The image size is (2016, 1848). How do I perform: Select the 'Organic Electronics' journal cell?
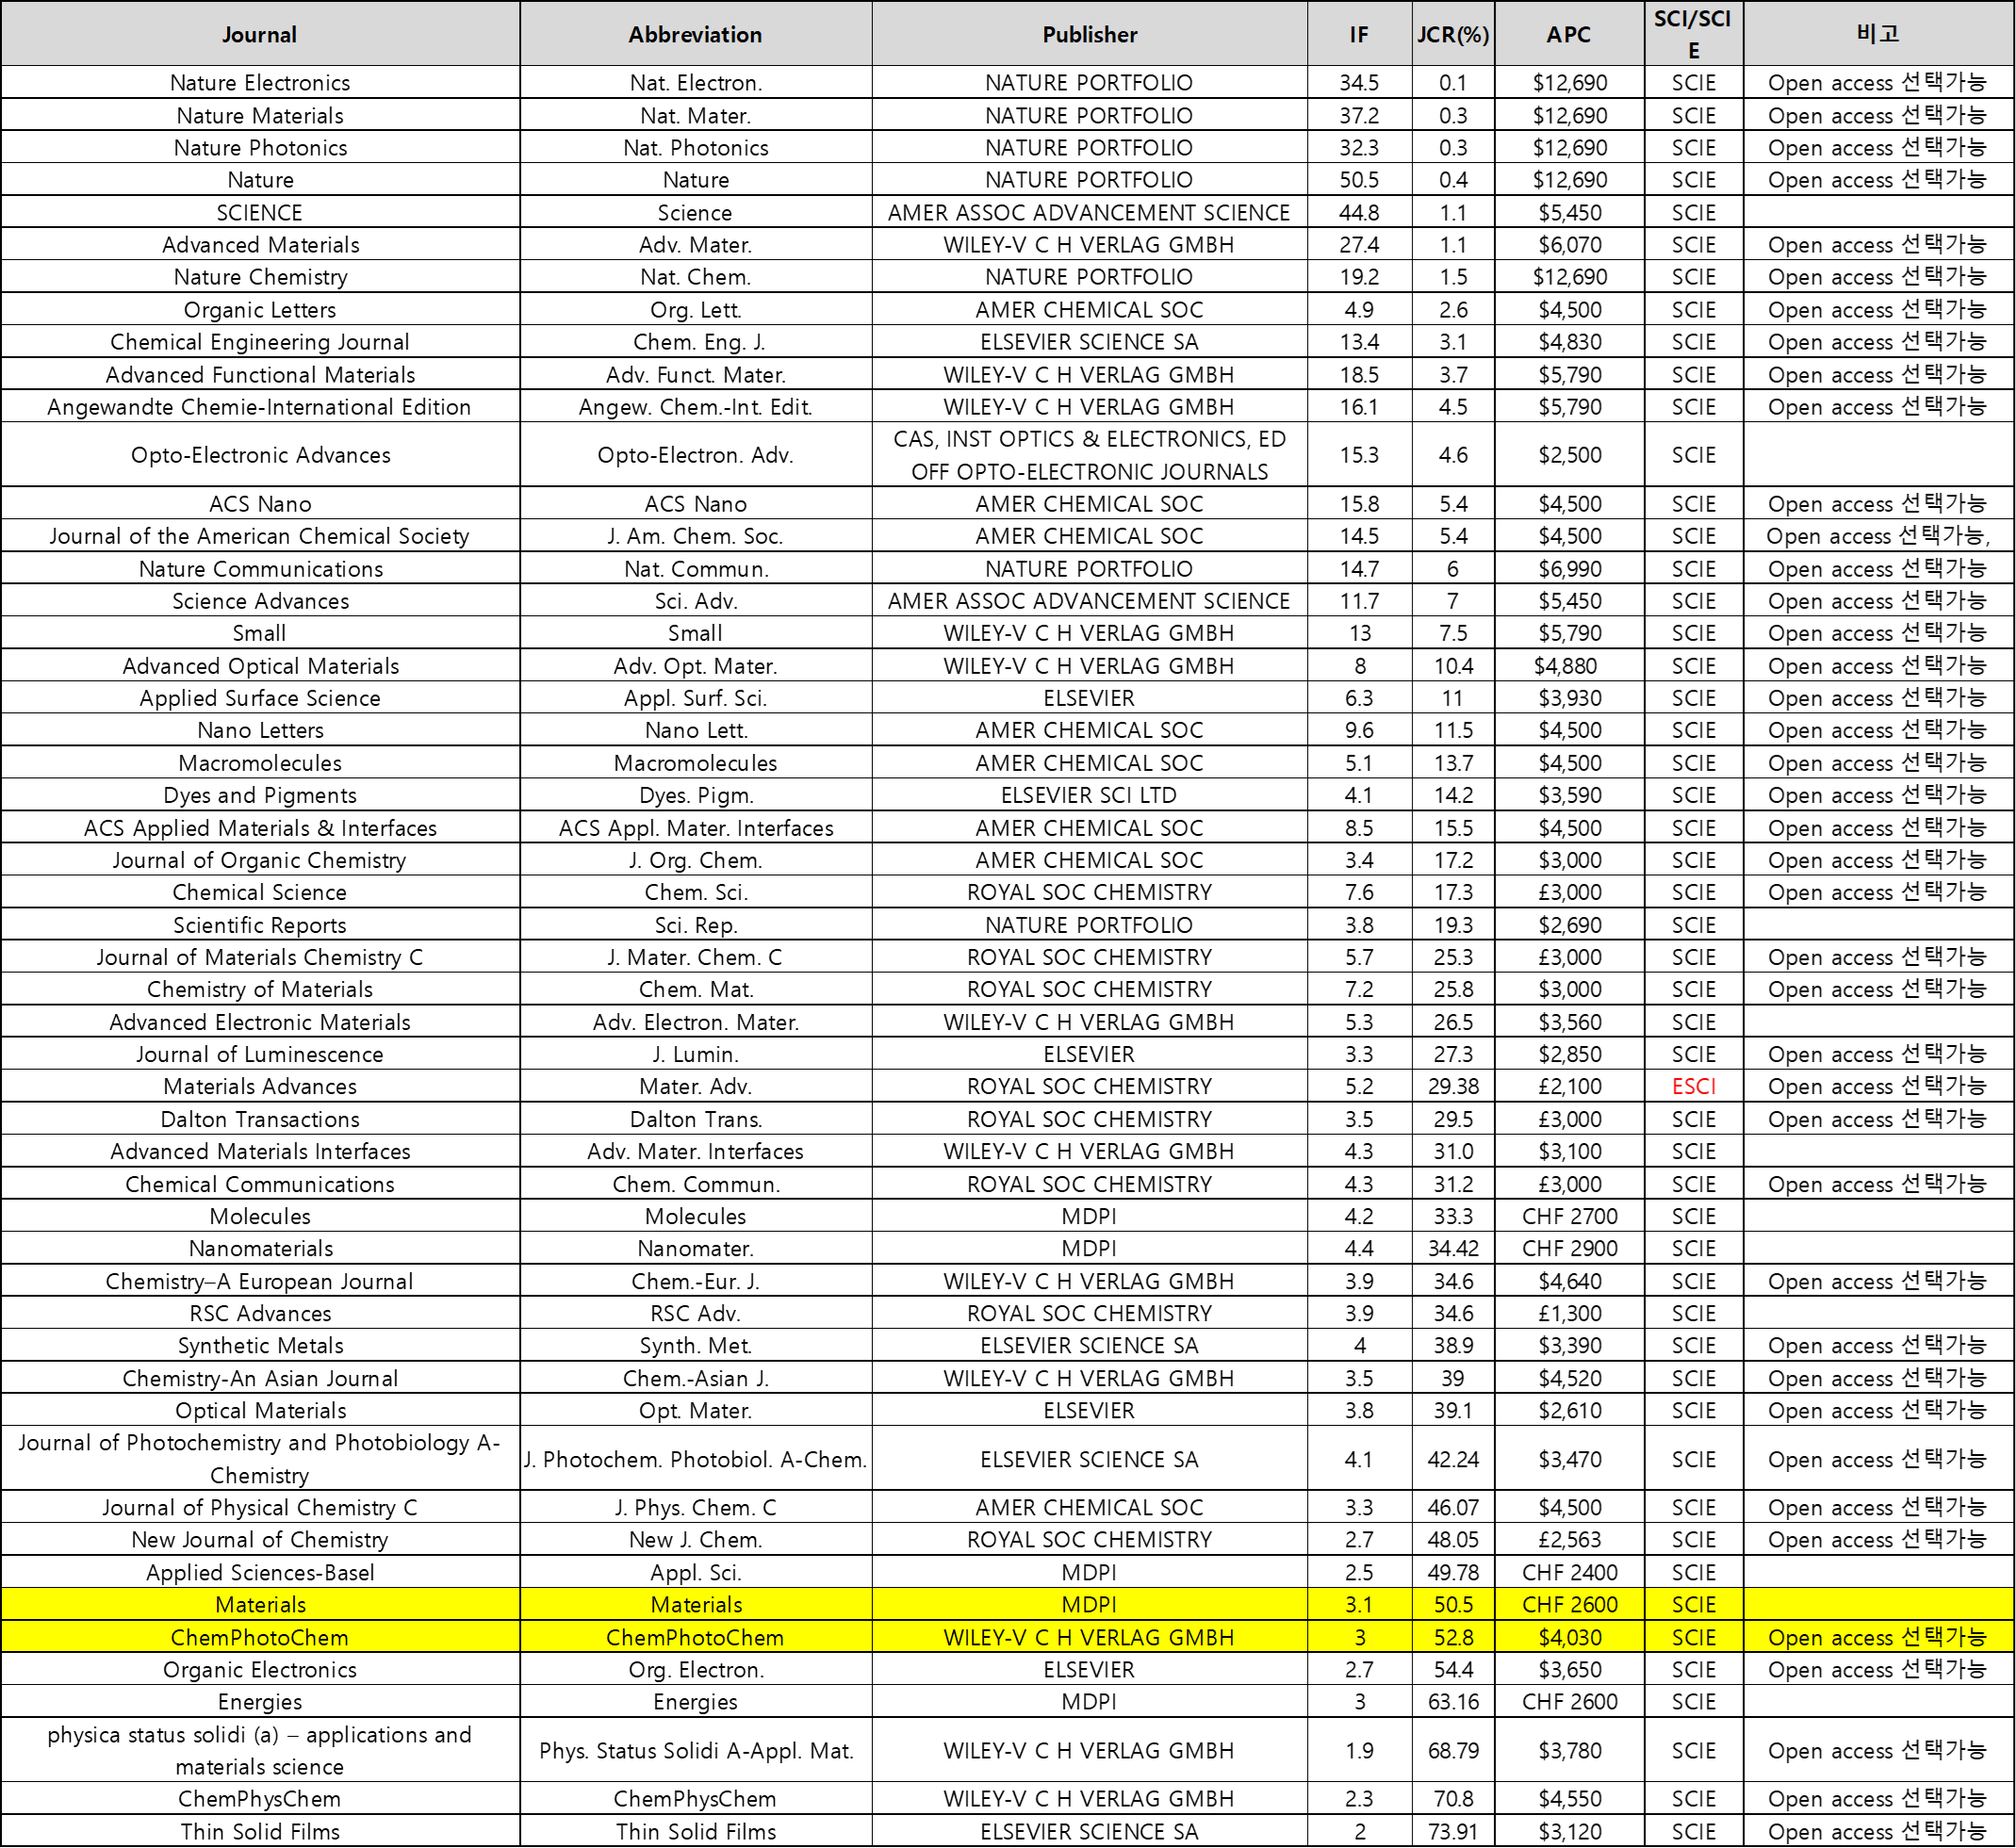pyautogui.click(x=260, y=1669)
